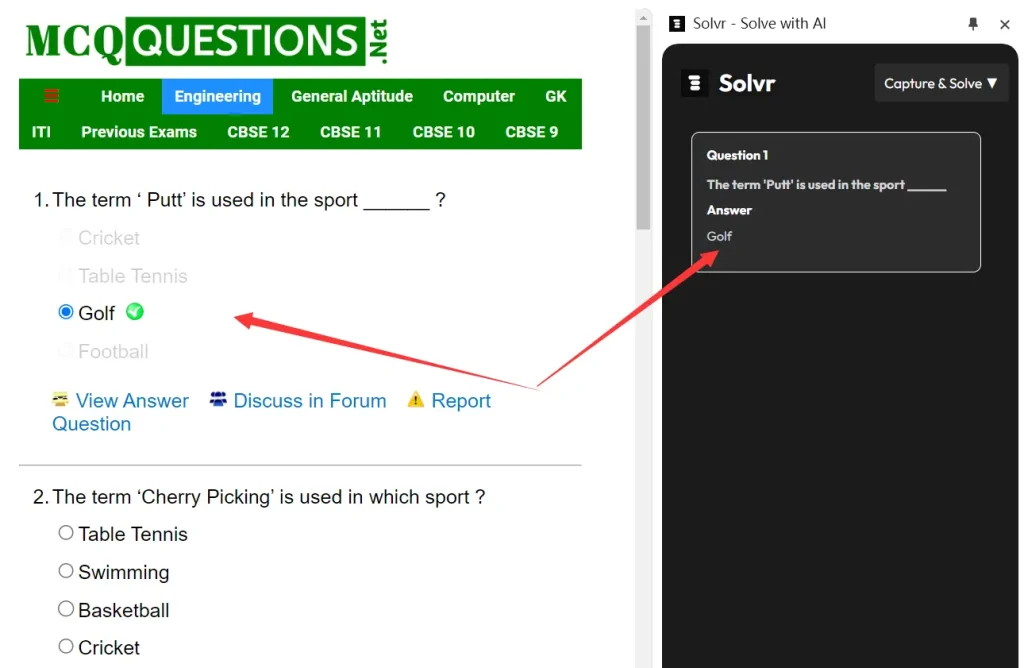Click the Solvr logo icon in the panel
1024x668 pixels.
click(x=695, y=83)
